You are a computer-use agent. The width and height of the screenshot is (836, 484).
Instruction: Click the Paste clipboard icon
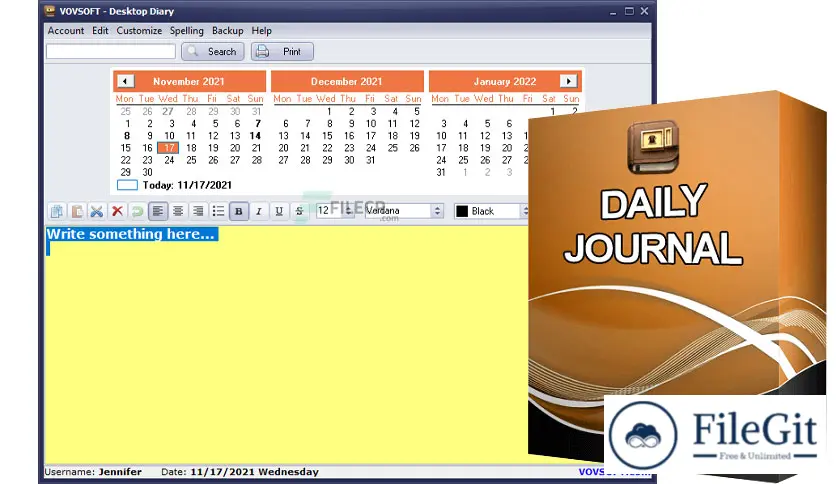coord(77,211)
